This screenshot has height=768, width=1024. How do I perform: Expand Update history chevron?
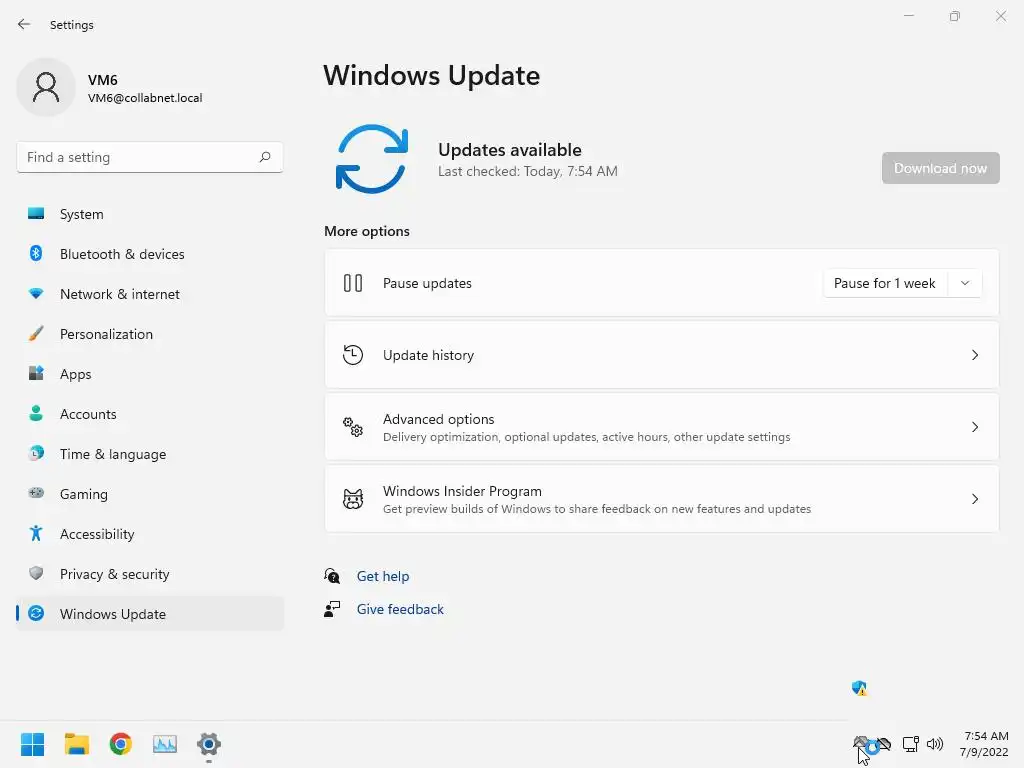974,355
